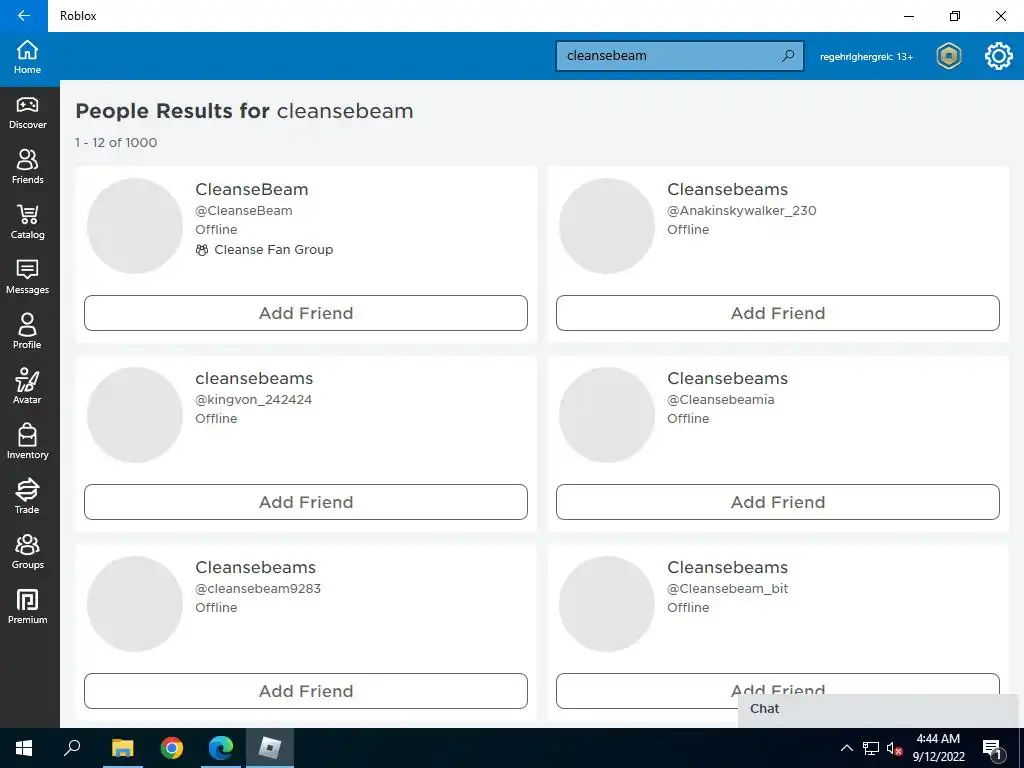The height and width of the screenshot is (768, 1024).
Task: Select the @CleanseBeam username
Action: tap(244, 210)
